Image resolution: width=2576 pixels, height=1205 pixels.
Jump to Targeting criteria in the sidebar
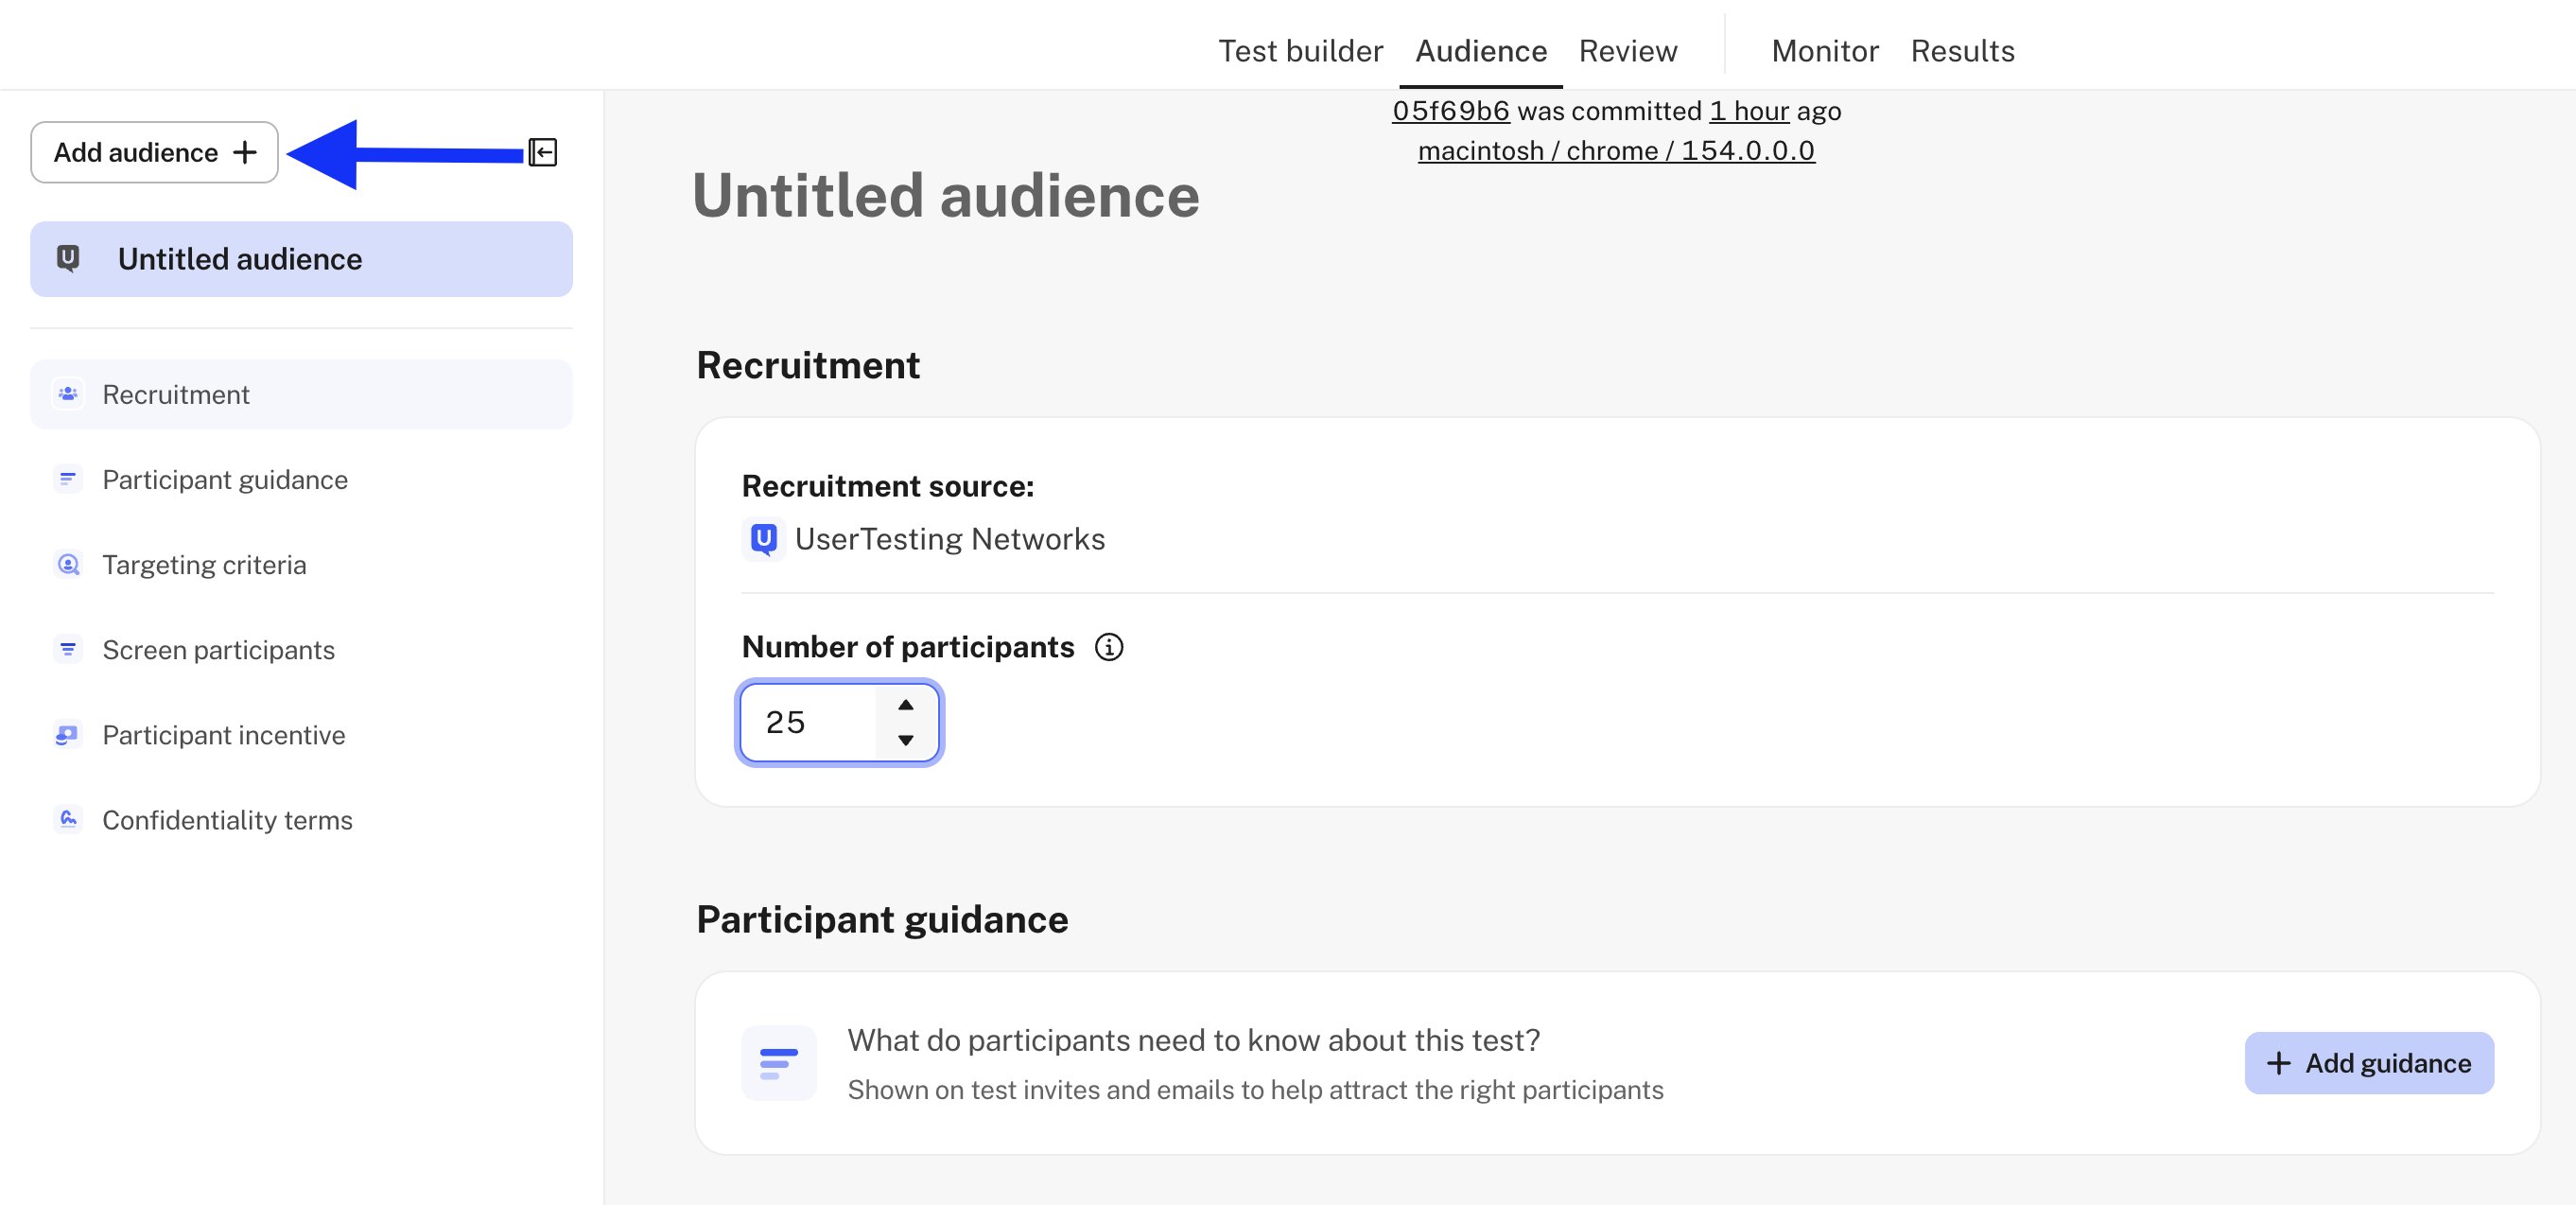click(x=301, y=564)
